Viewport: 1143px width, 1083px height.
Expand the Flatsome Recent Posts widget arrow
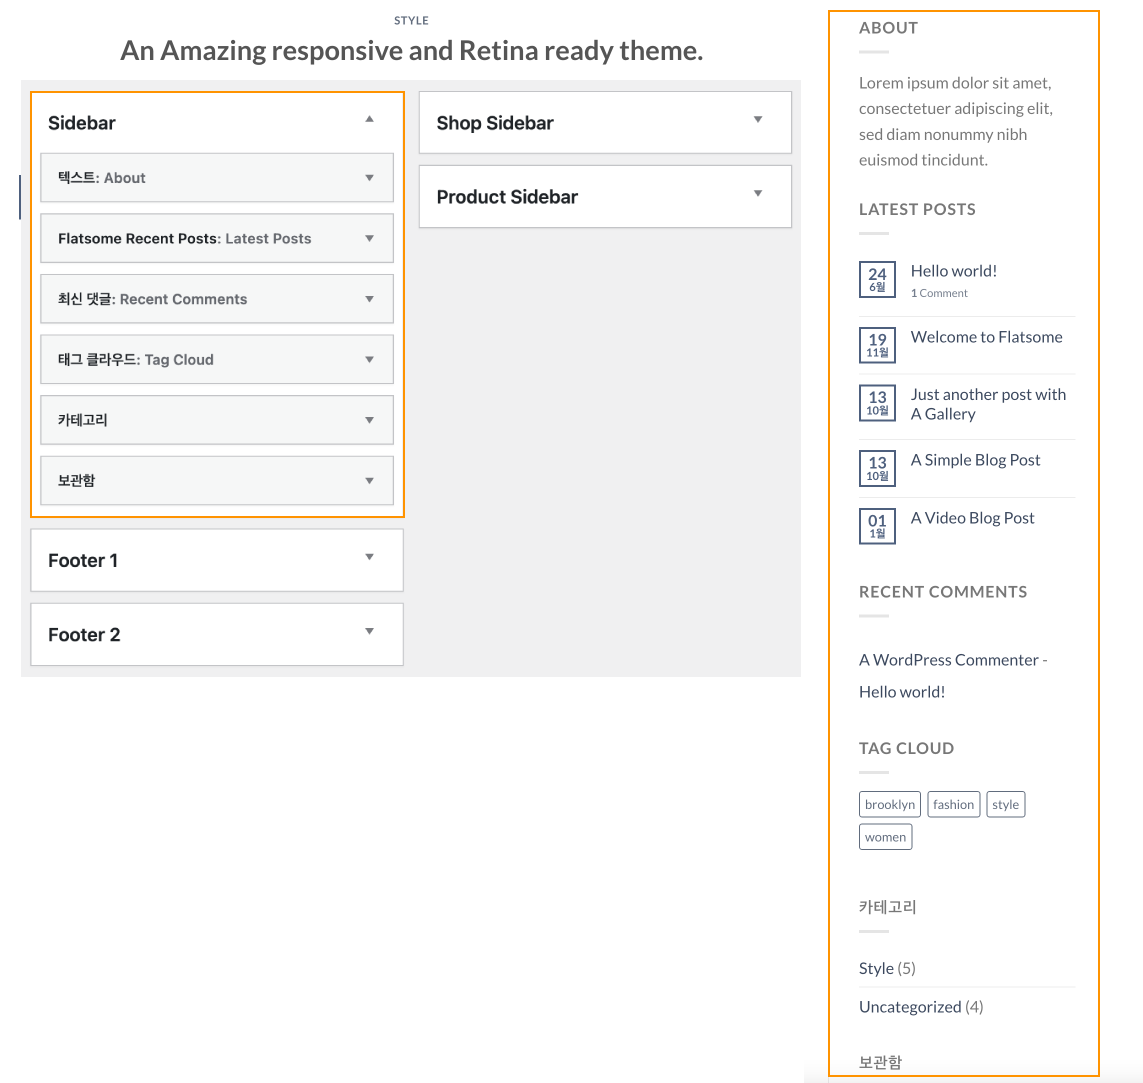click(x=370, y=238)
